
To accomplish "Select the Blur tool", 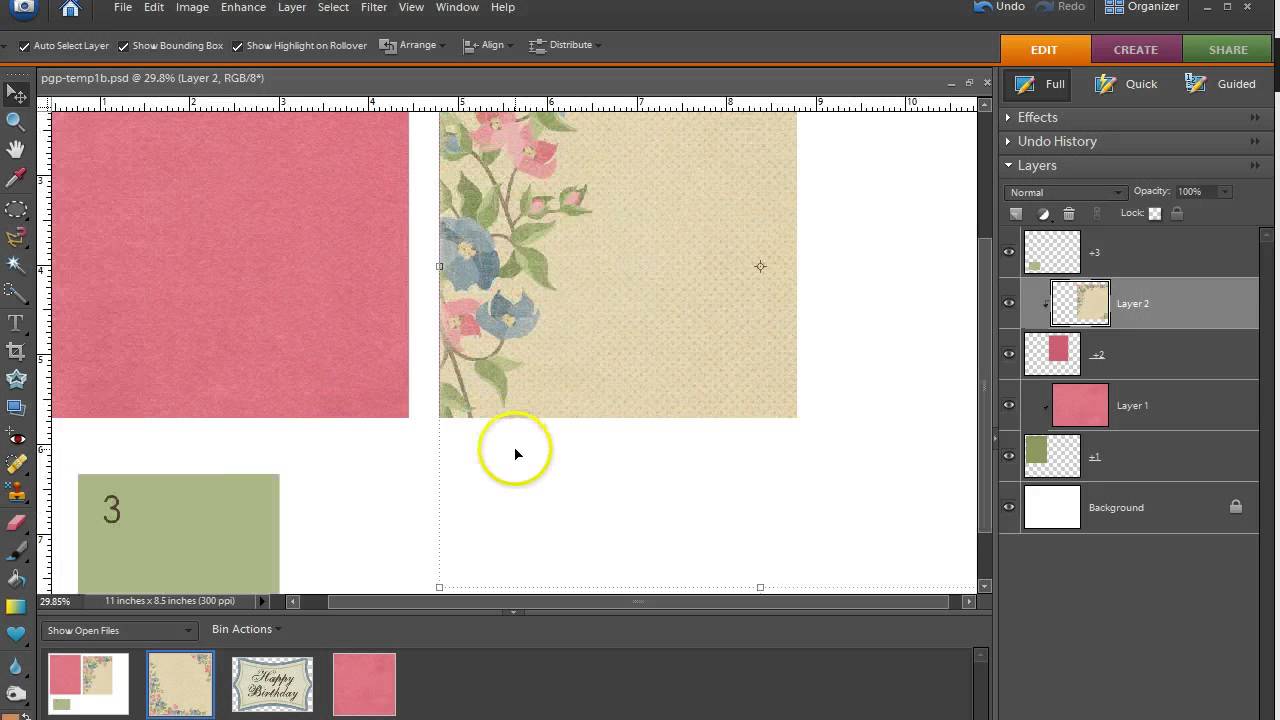I will click(16, 665).
